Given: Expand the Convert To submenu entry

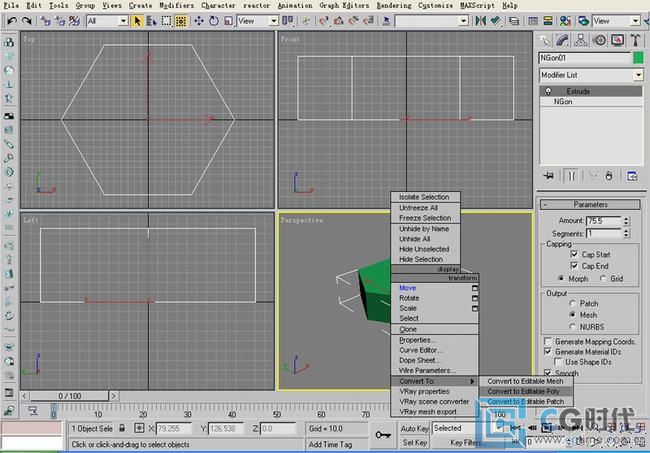Looking at the screenshot, I should point(434,381).
